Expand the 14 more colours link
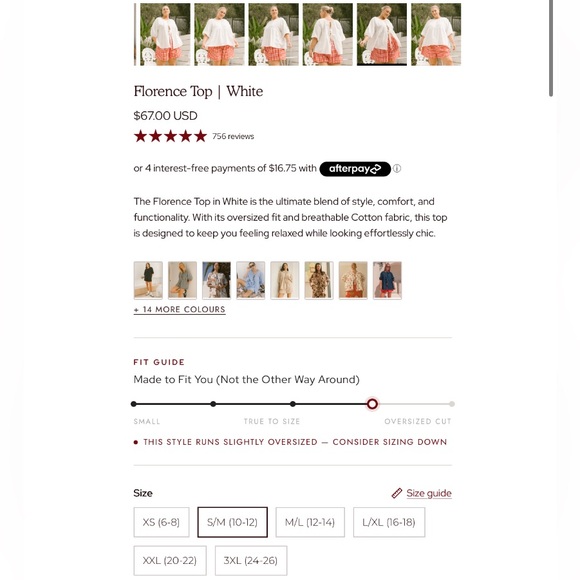580x580 pixels. coord(179,310)
